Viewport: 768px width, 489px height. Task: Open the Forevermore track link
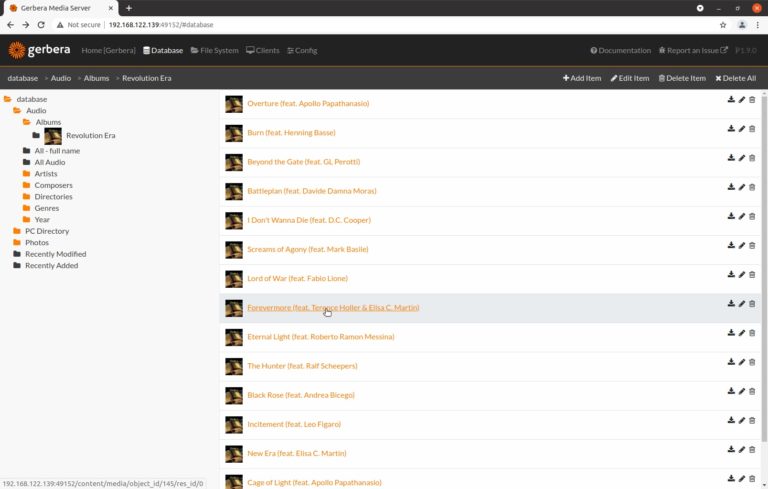coord(332,308)
